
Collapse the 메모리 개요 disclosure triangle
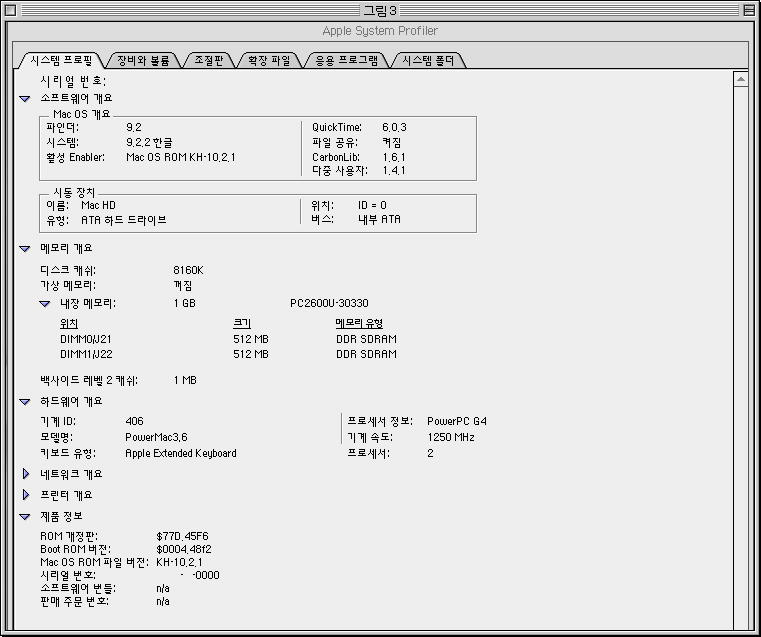point(25,248)
